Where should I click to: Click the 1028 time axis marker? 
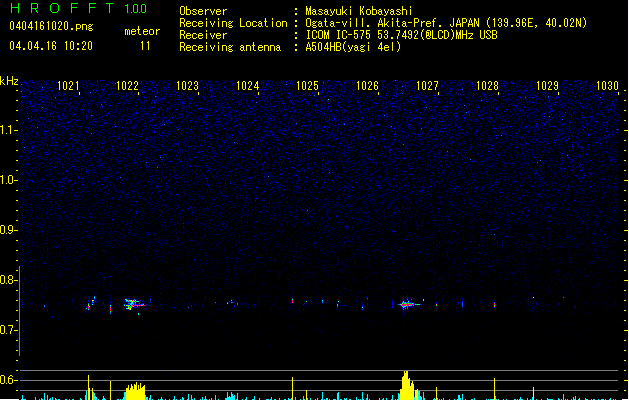[x=487, y=86]
